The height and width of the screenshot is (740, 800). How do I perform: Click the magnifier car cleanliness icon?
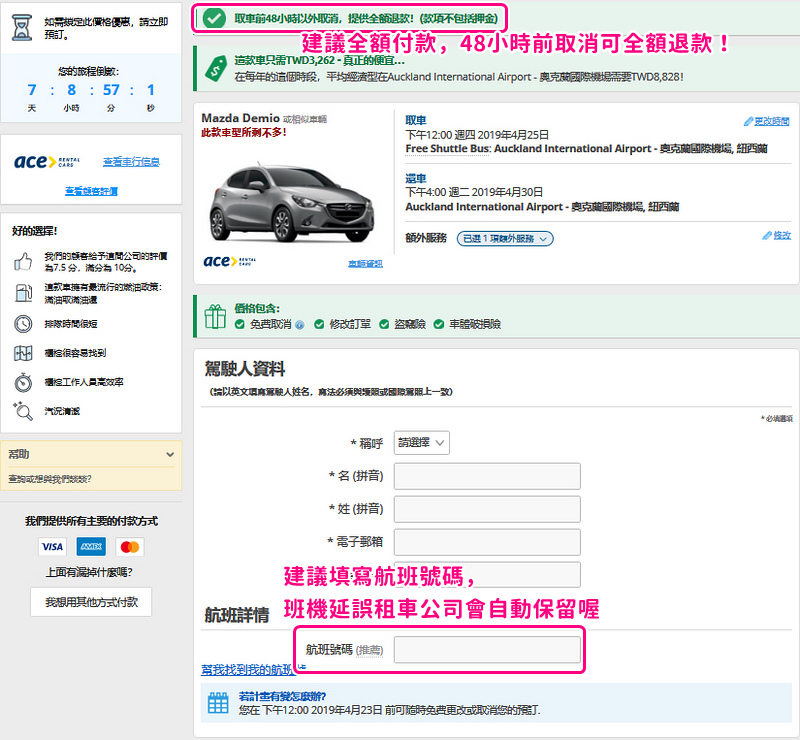click(23, 411)
